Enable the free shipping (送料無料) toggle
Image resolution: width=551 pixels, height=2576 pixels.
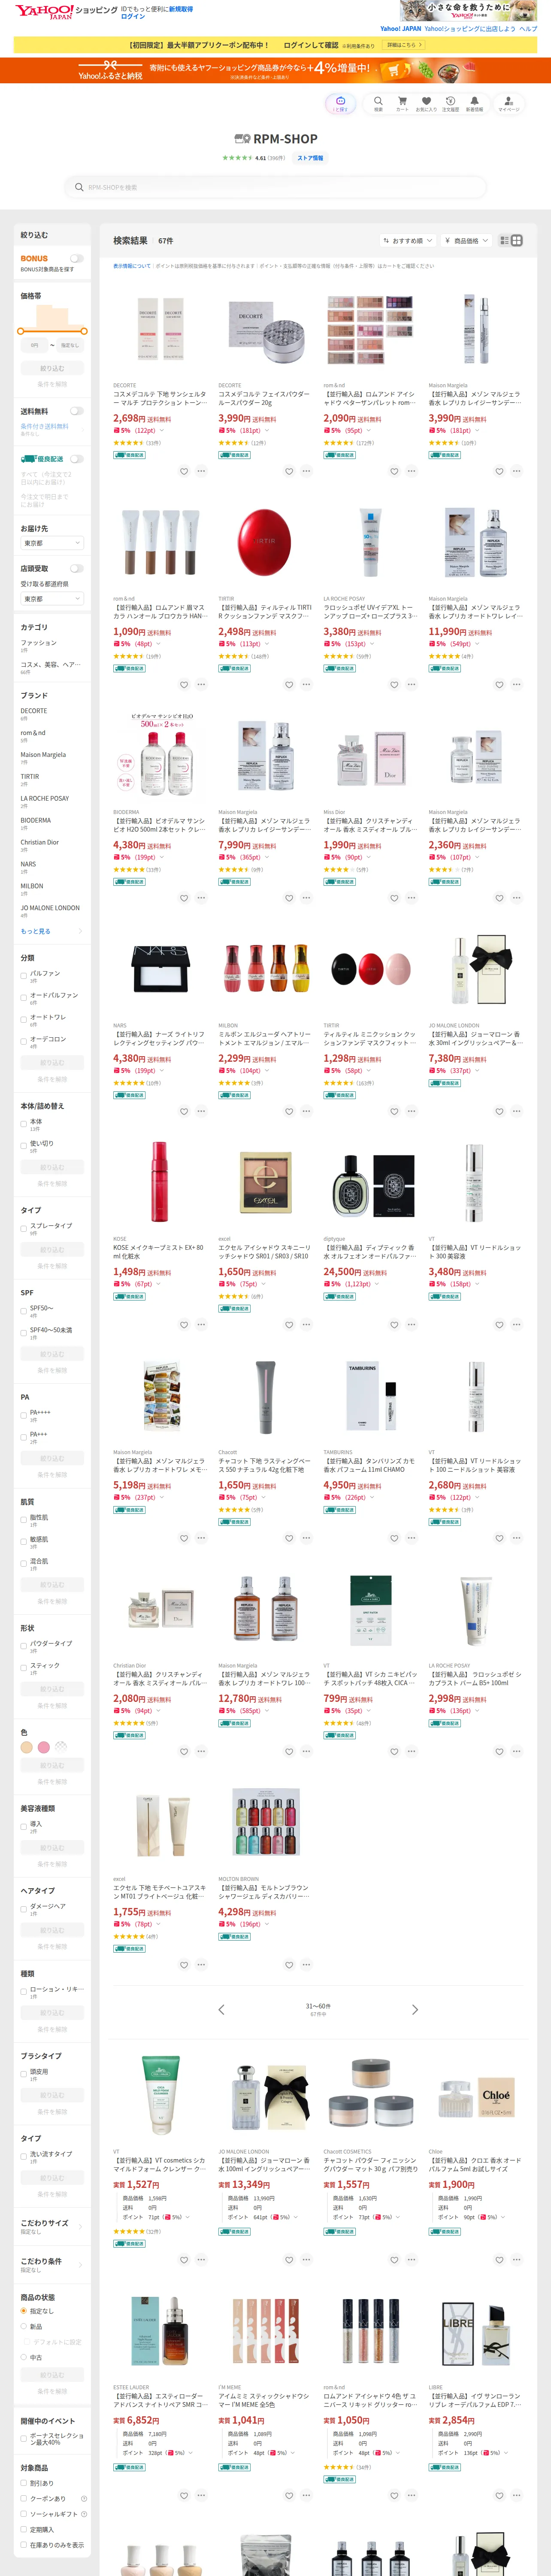(76, 411)
